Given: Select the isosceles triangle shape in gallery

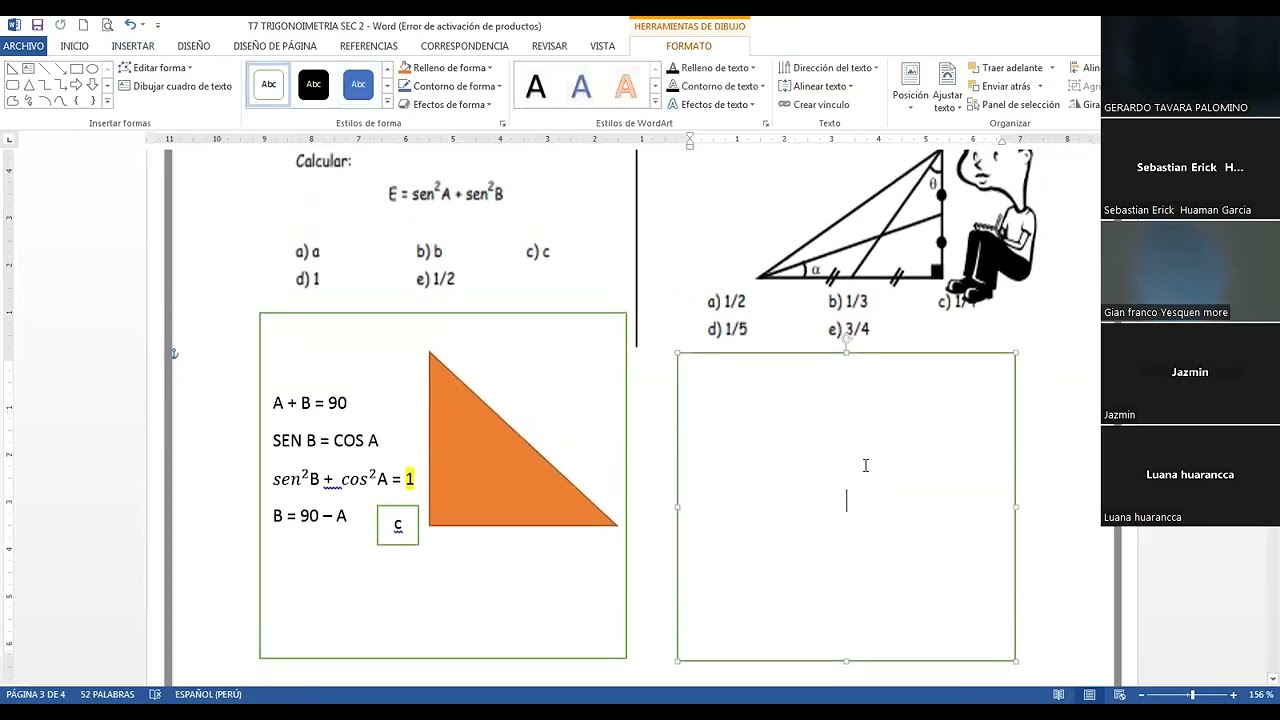Looking at the screenshot, I should point(28,85).
